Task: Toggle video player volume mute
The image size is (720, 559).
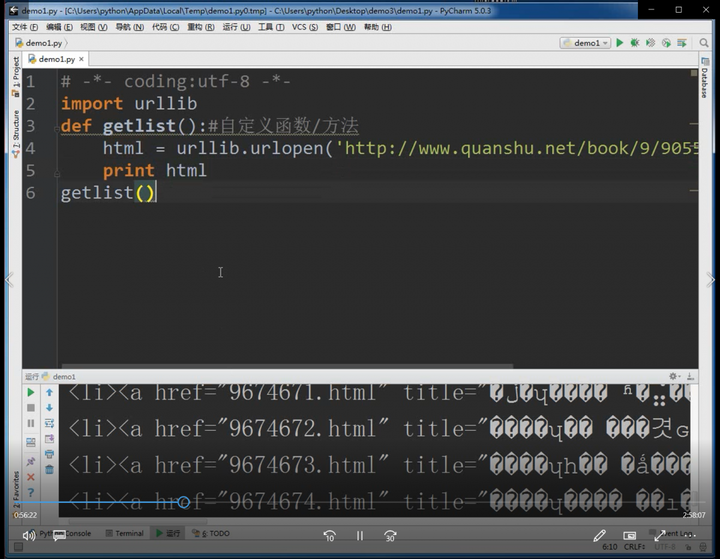Action: (x=29, y=535)
